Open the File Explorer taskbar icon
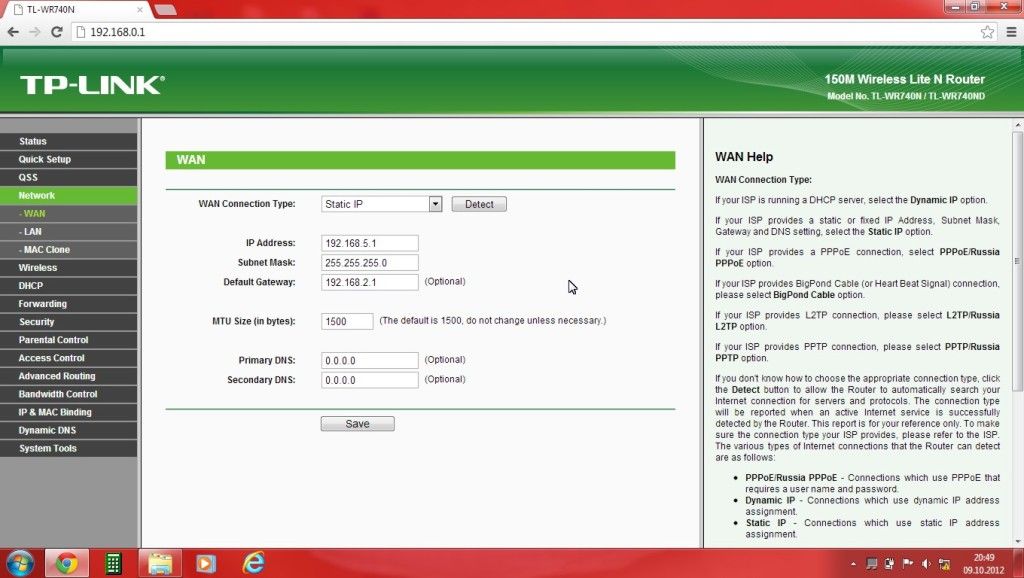The height and width of the screenshot is (578, 1024). click(160, 563)
